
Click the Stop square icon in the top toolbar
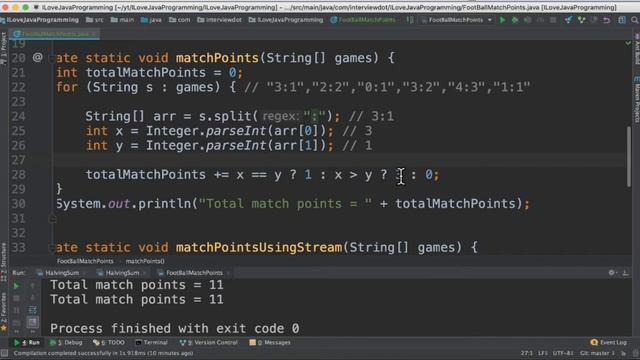coord(553,20)
